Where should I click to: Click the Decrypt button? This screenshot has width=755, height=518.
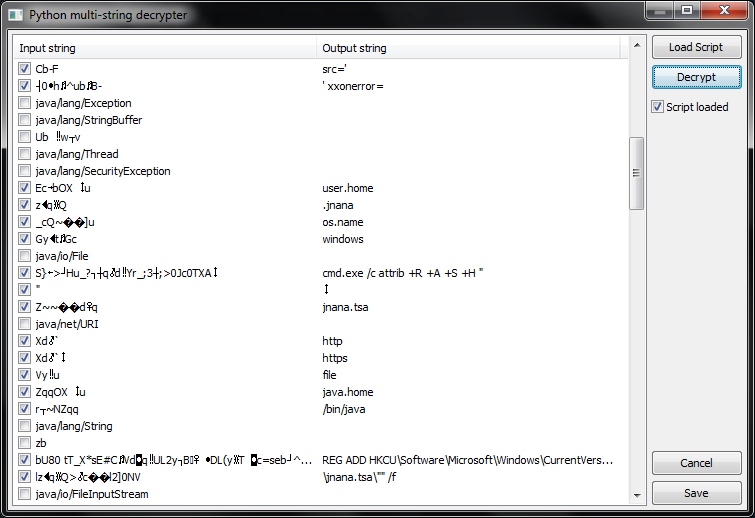[696, 77]
